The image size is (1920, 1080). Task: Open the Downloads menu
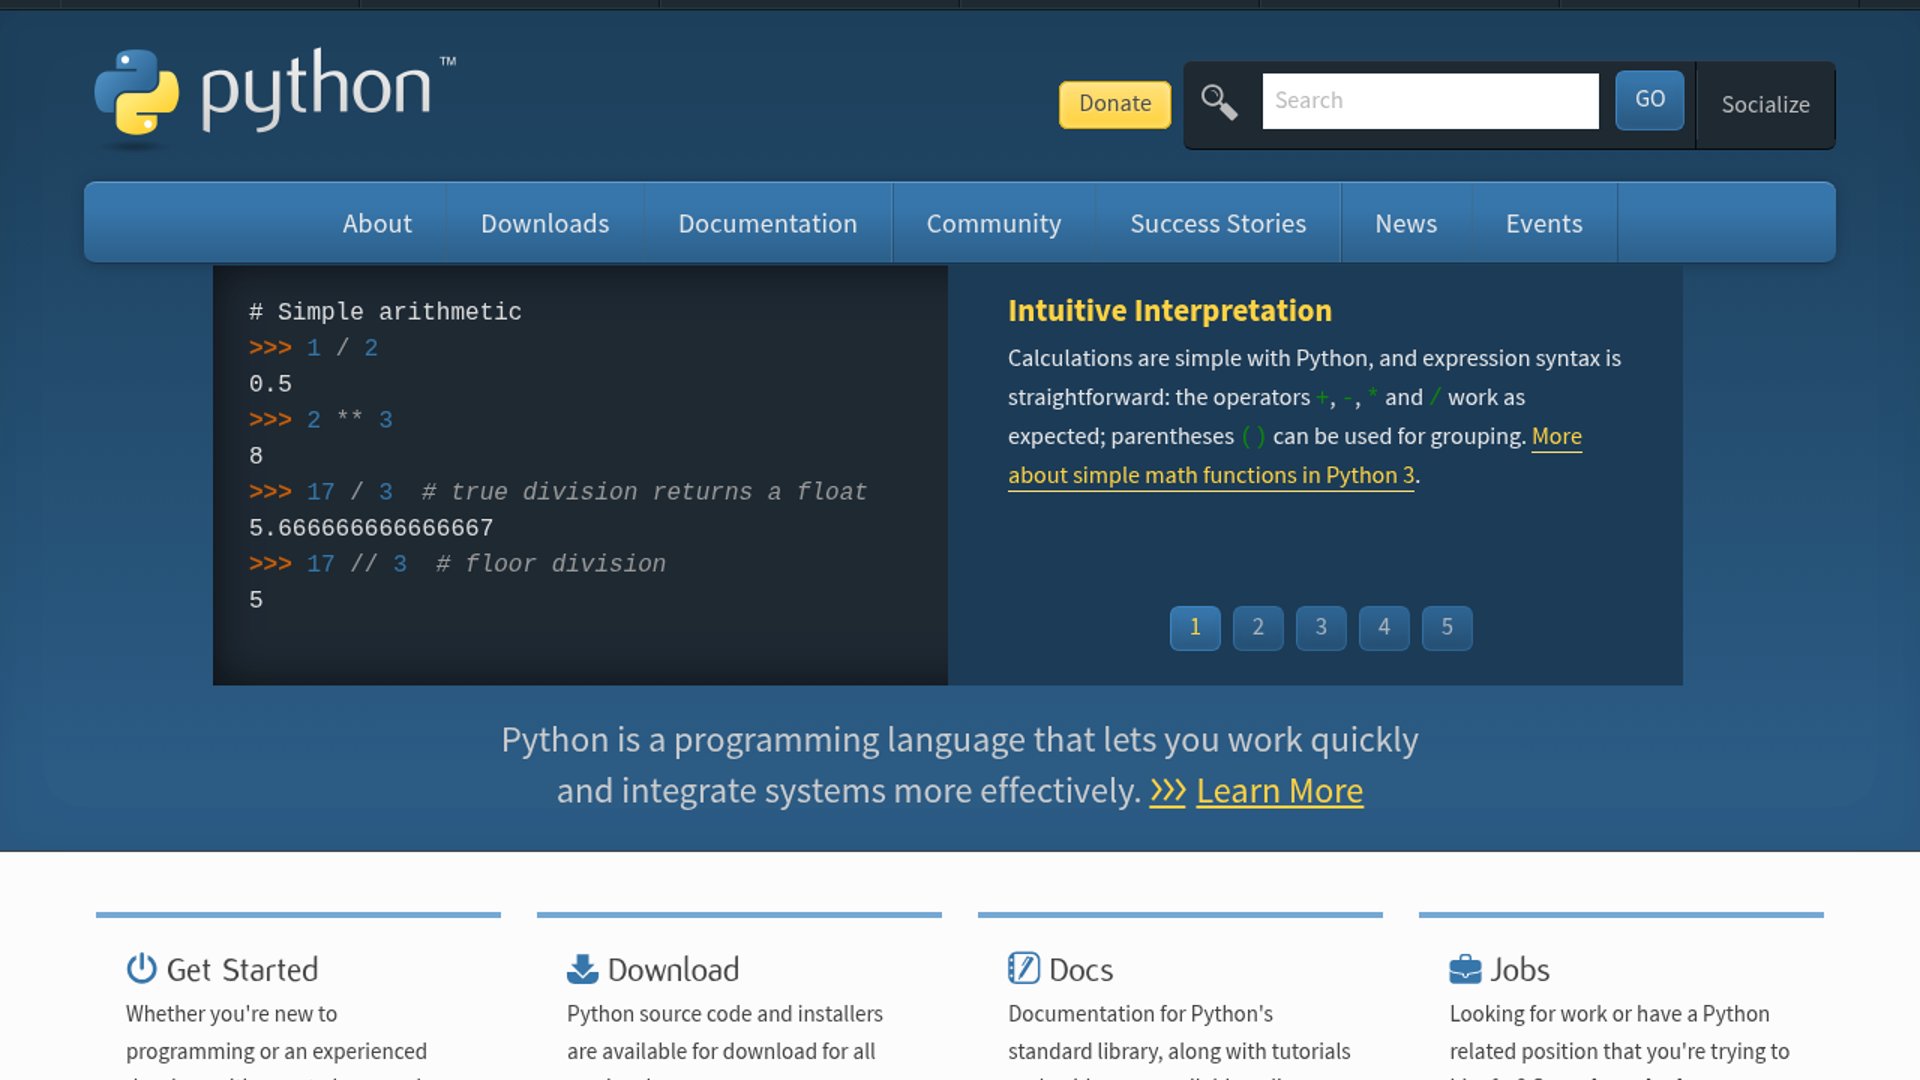click(x=545, y=223)
